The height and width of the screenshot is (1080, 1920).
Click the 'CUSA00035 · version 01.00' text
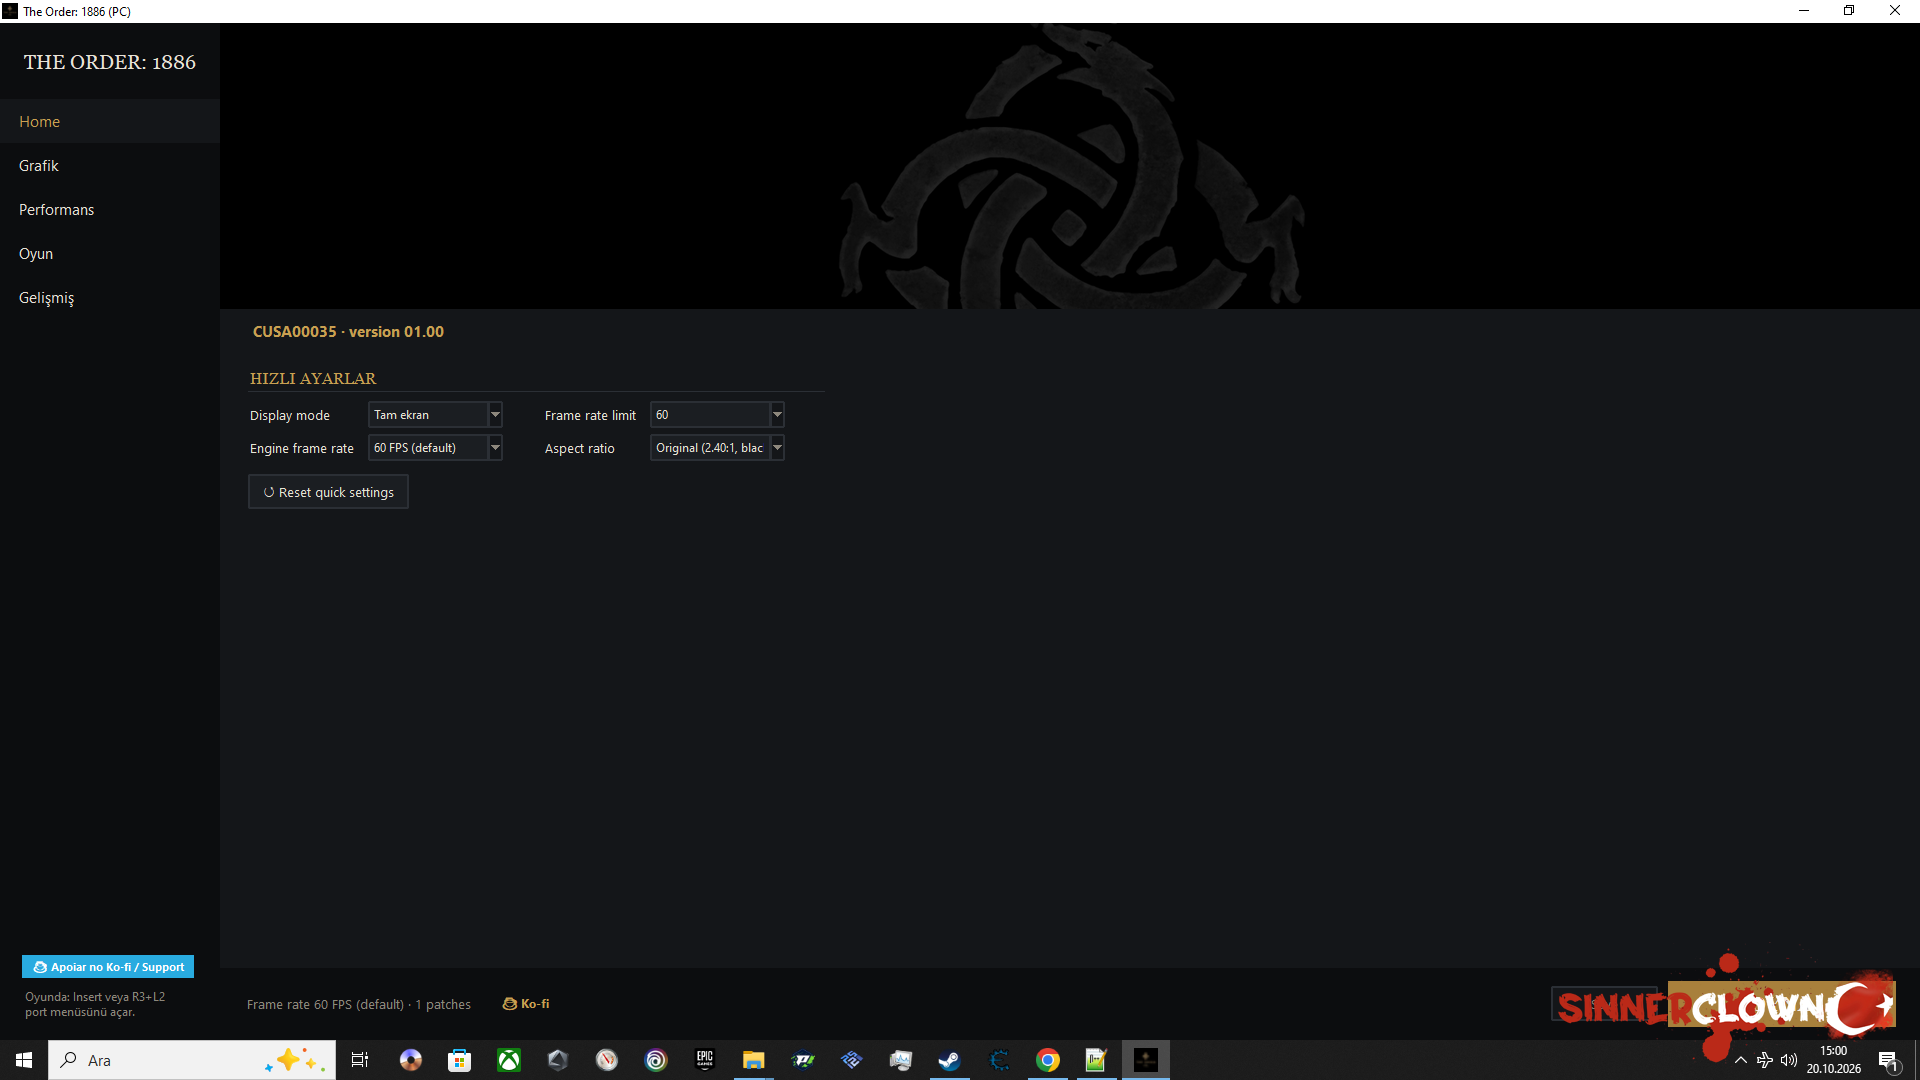tap(348, 332)
